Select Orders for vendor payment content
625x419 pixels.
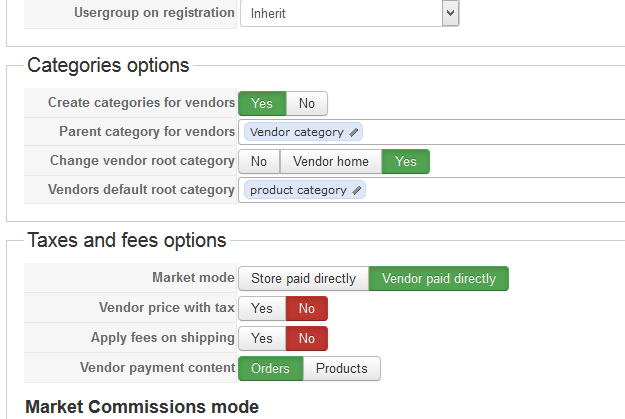(x=270, y=369)
